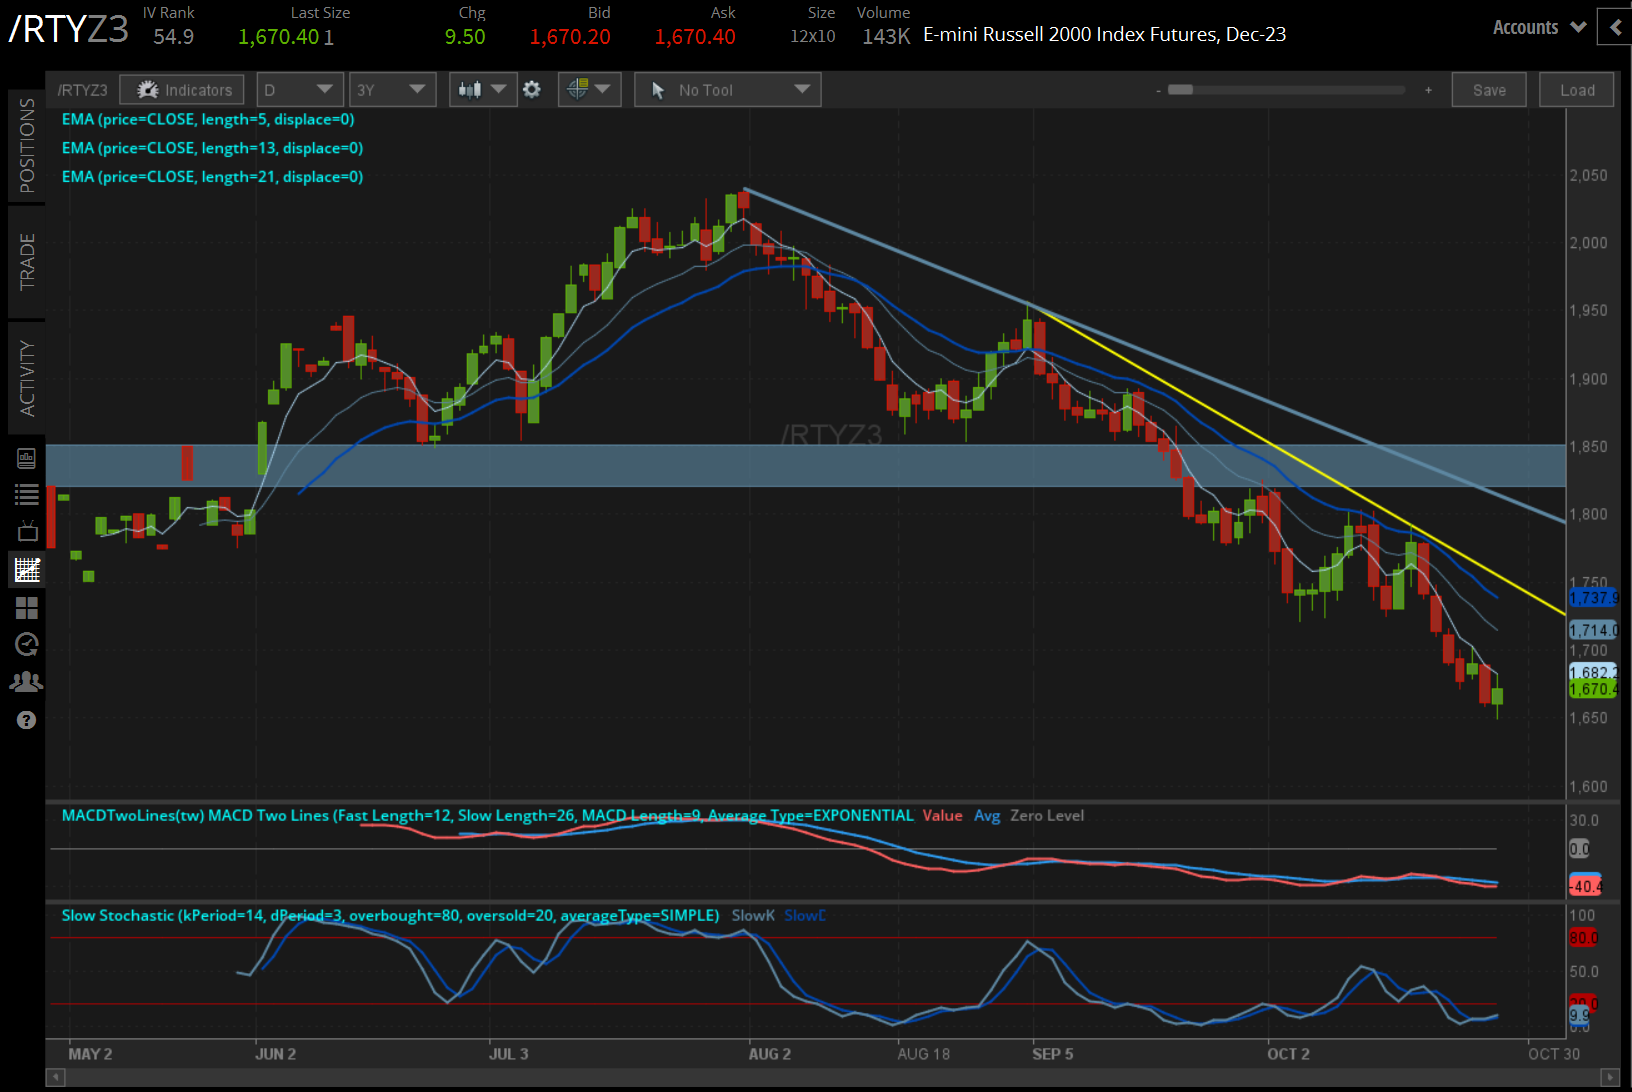Open the chart settings gear icon
The image size is (1632, 1092).
(x=532, y=89)
